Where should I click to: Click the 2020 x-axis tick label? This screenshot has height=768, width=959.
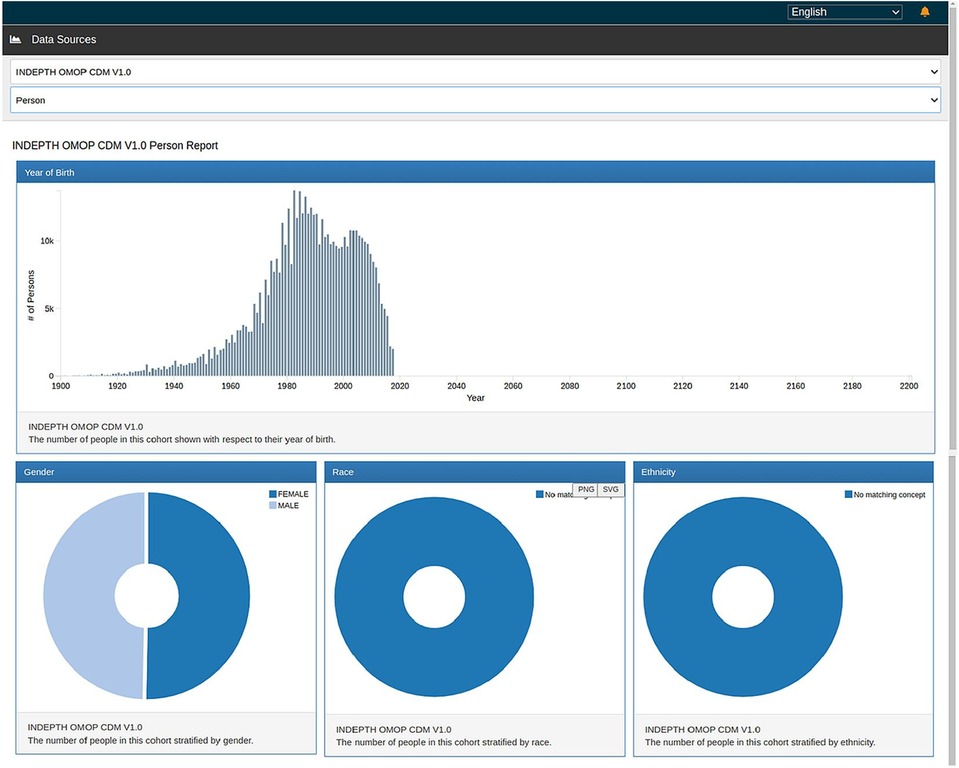(x=400, y=386)
